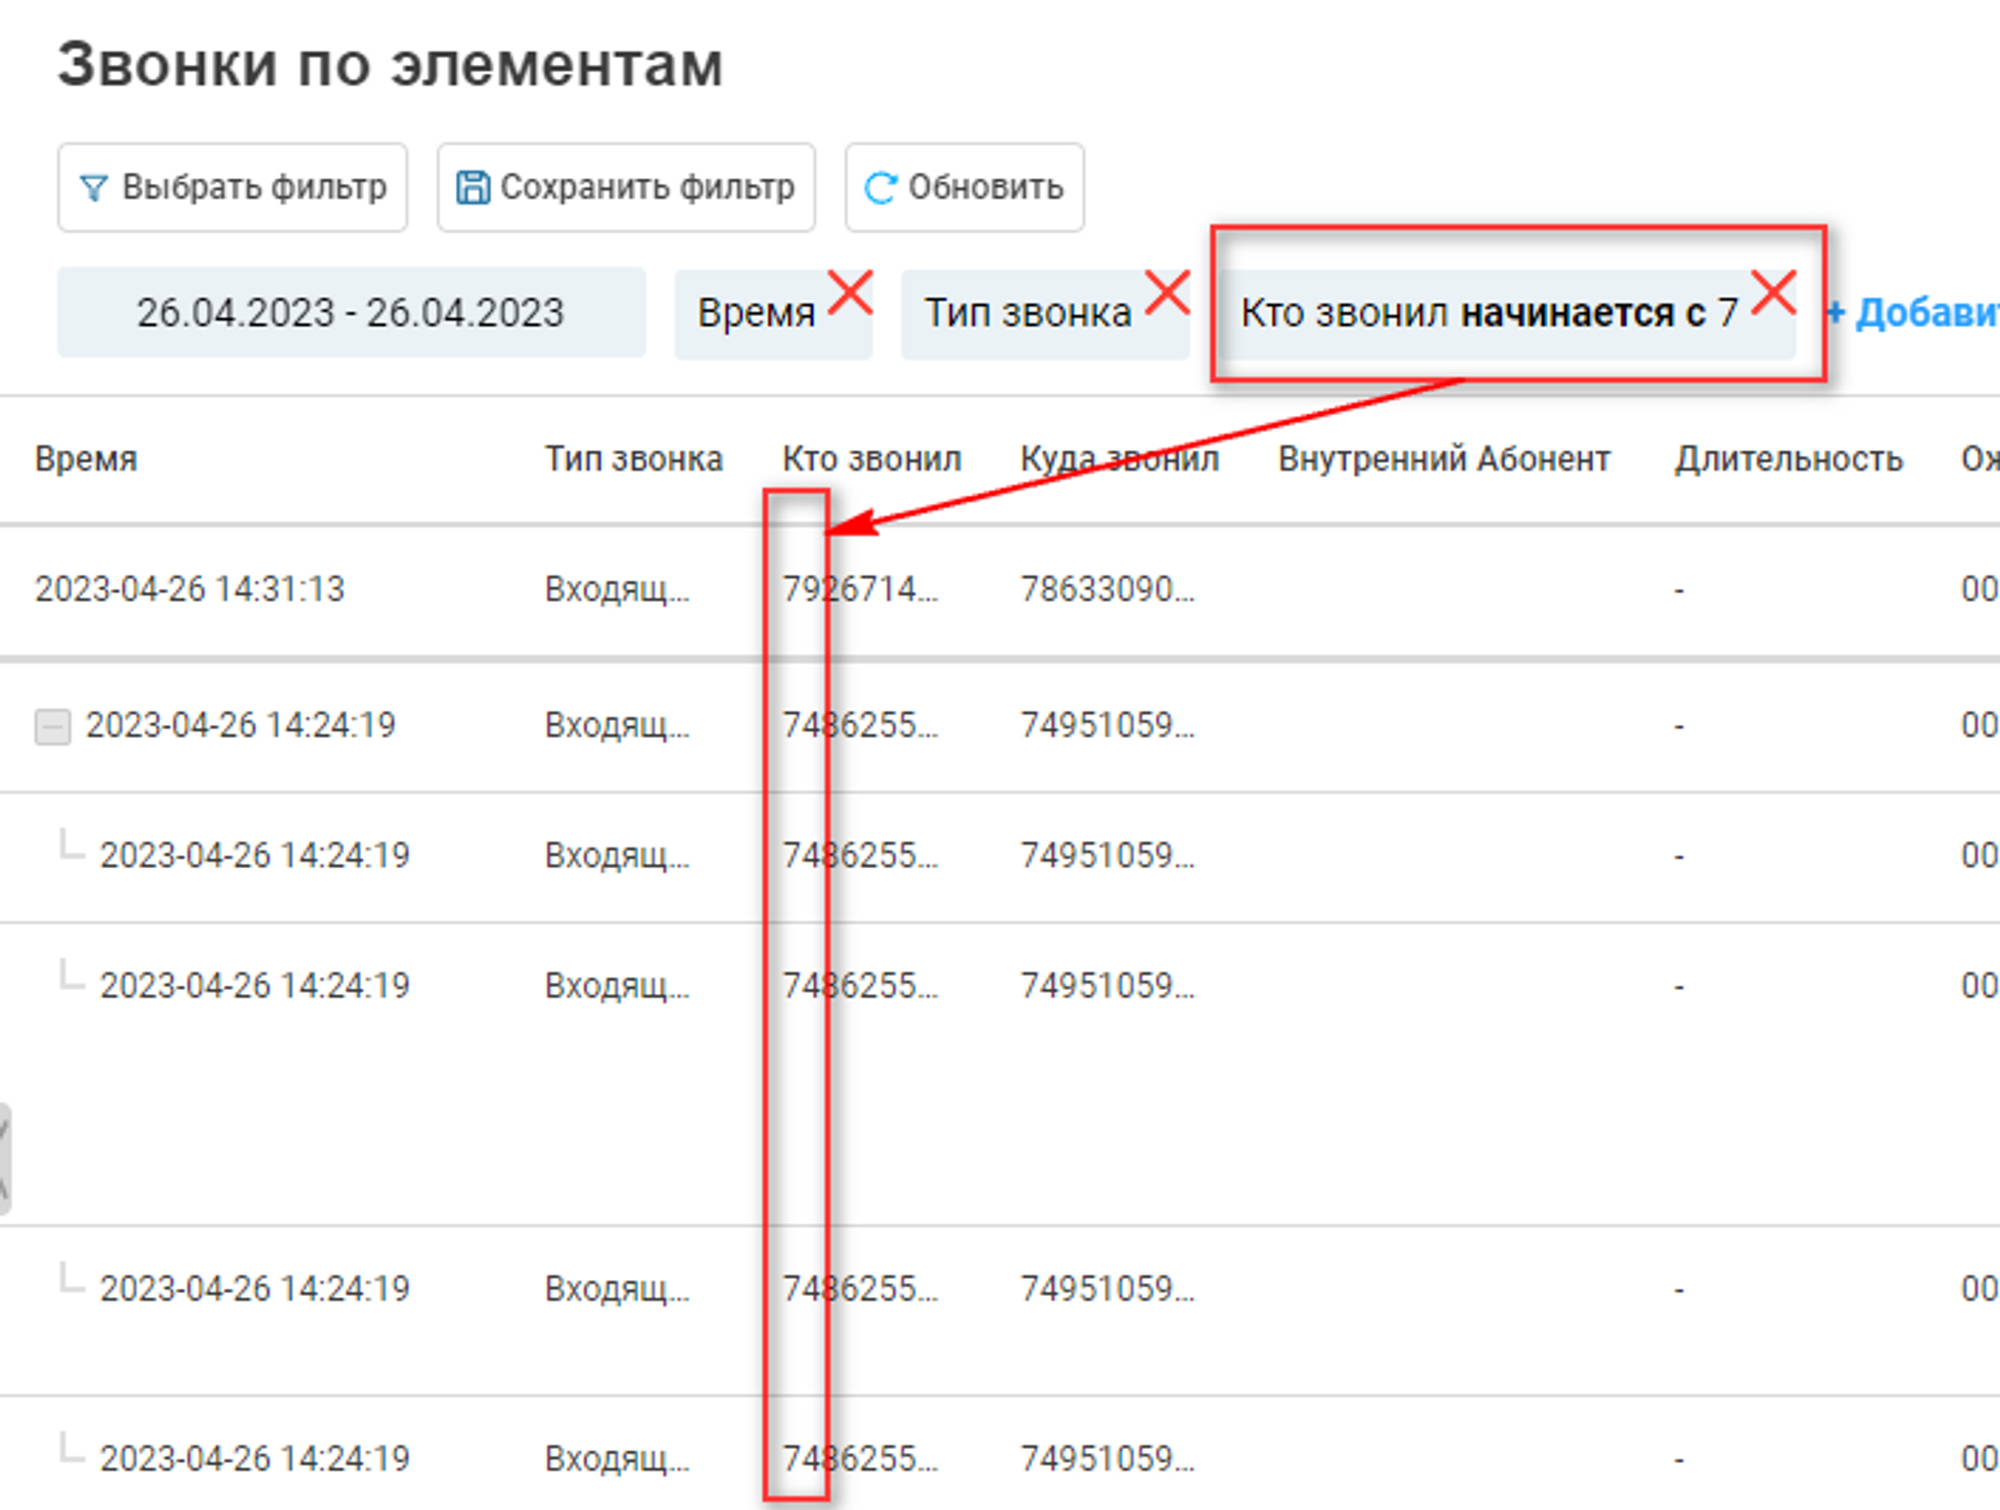
Task: Click the Кто звонил column header
Action: (871, 459)
